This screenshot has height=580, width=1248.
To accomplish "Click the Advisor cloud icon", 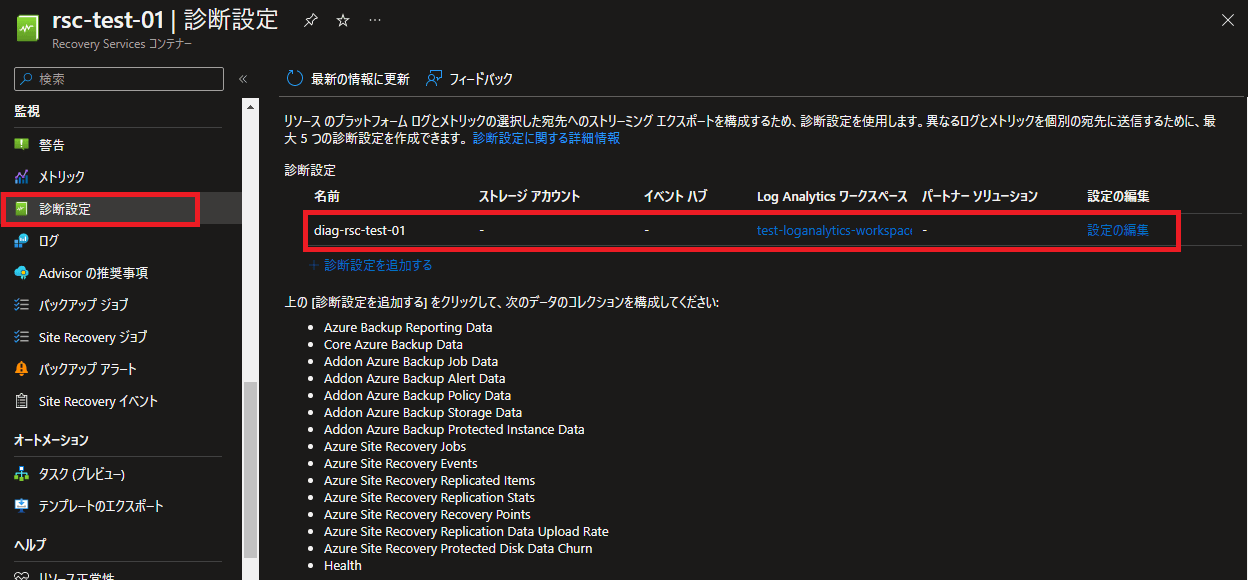I will [21, 272].
